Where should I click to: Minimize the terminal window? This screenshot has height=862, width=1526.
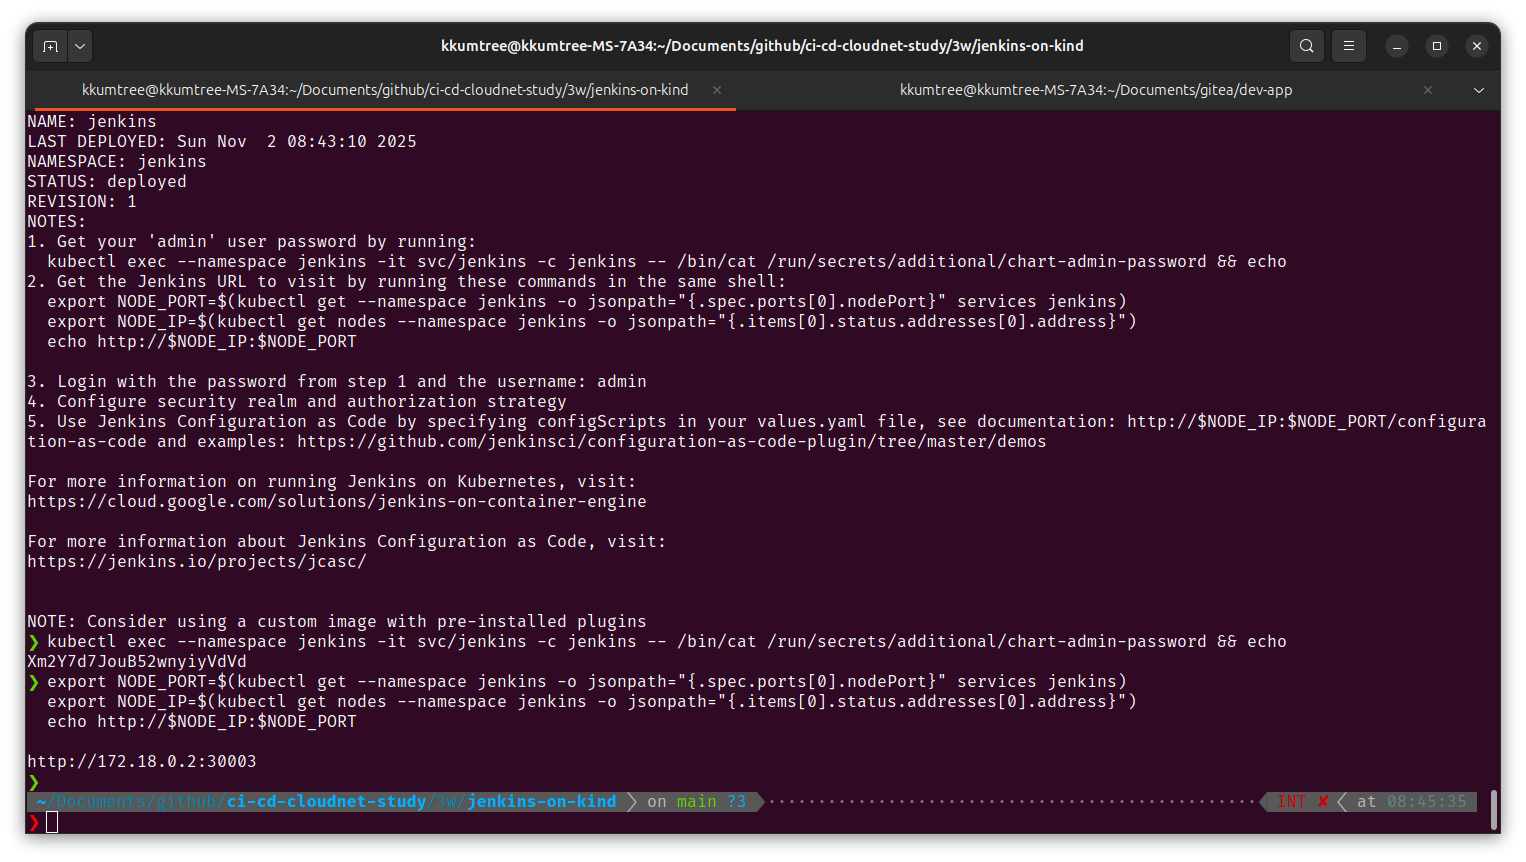(1397, 46)
